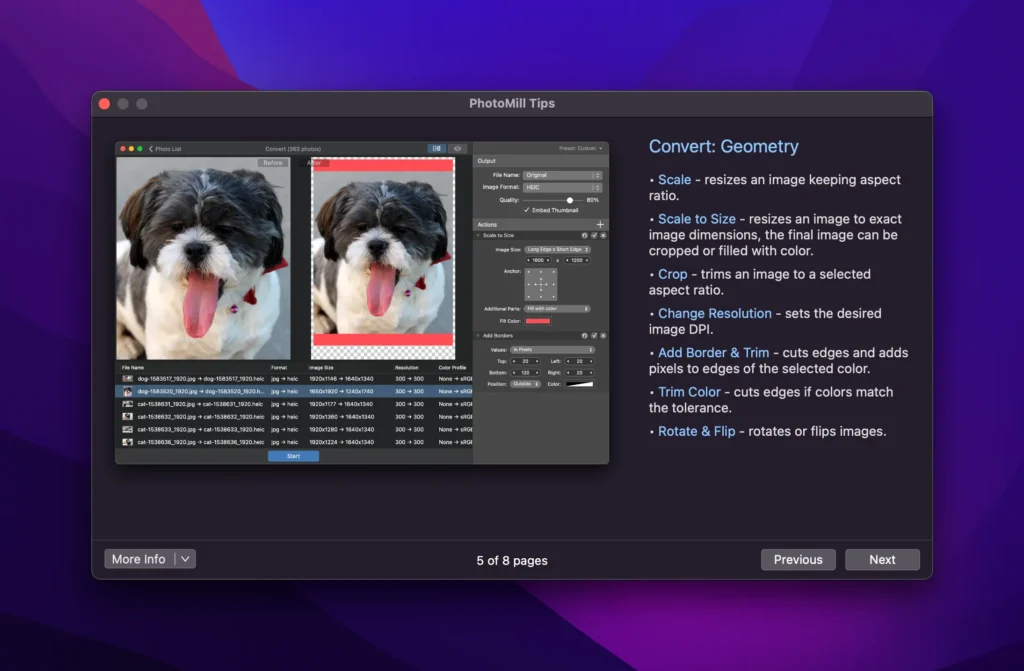Open help for the Add Borders action
1024x671 pixels.
click(x=586, y=335)
